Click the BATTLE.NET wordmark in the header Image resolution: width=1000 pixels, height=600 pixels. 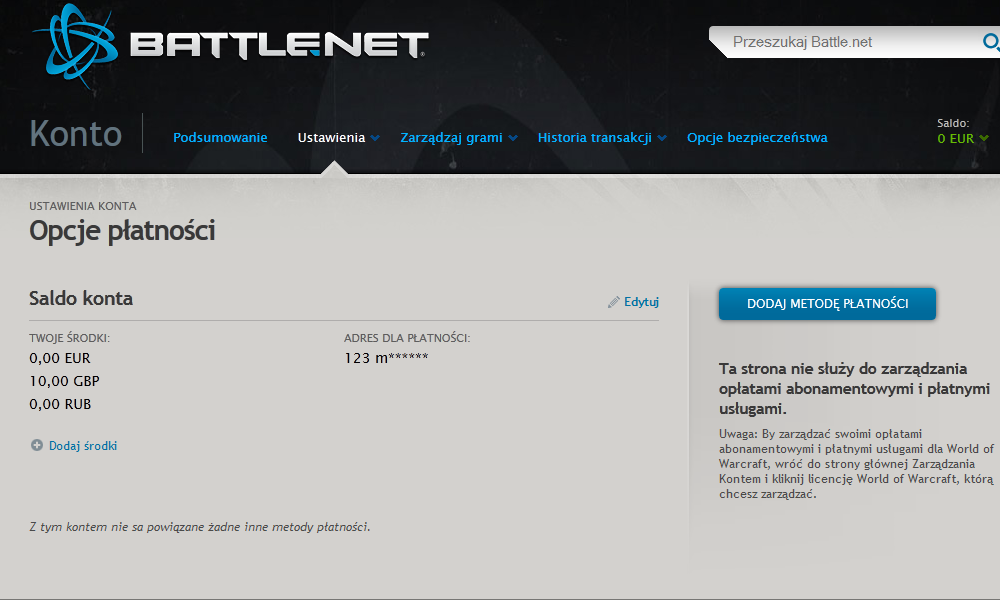pyautogui.click(x=278, y=45)
